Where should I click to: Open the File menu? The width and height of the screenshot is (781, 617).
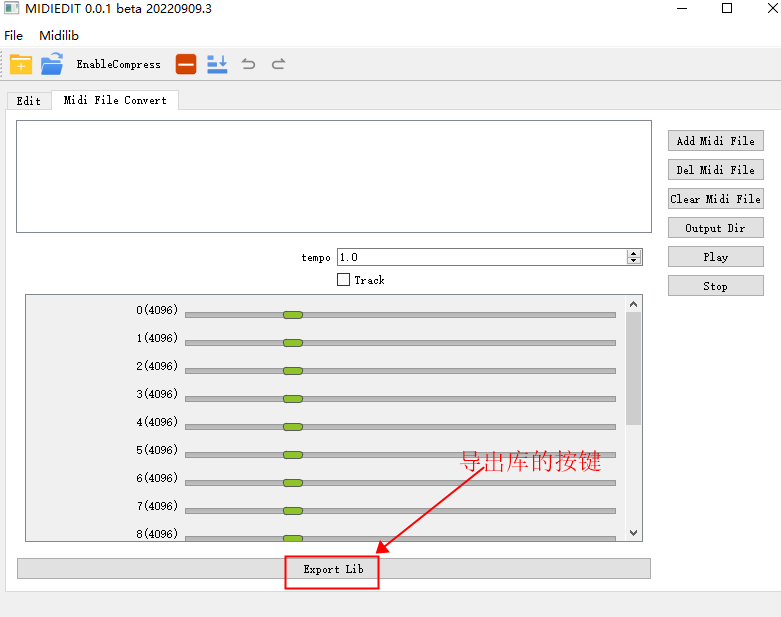click(x=14, y=36)
